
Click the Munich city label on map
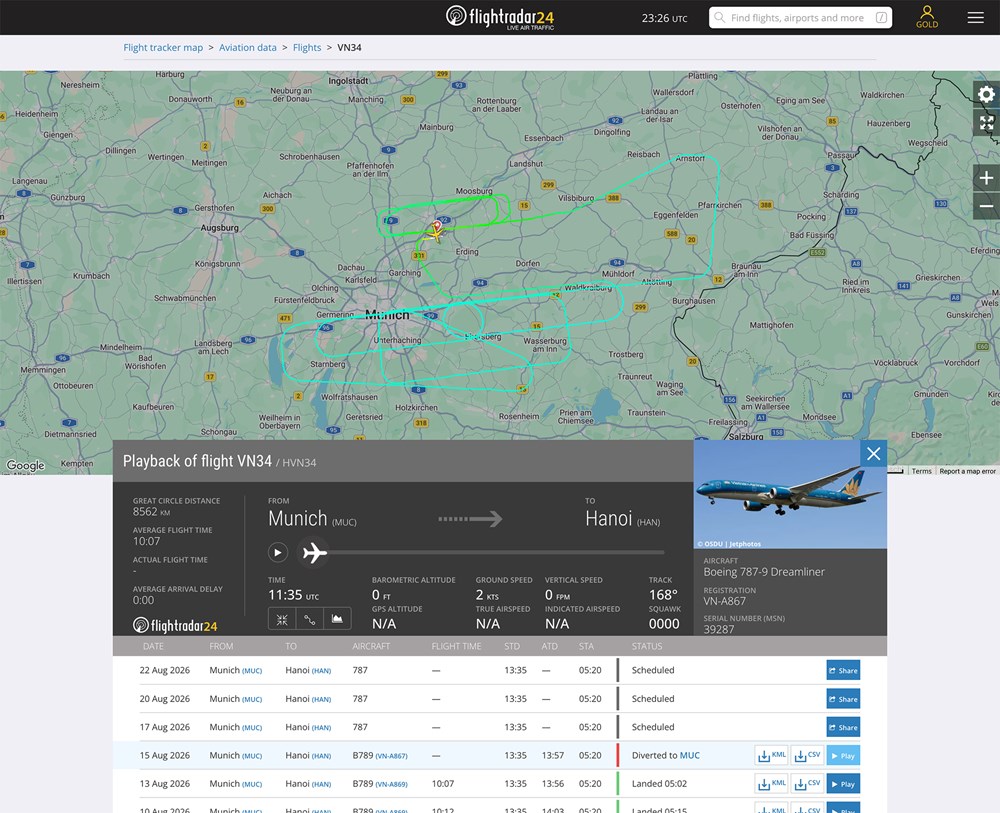(387, 314)
